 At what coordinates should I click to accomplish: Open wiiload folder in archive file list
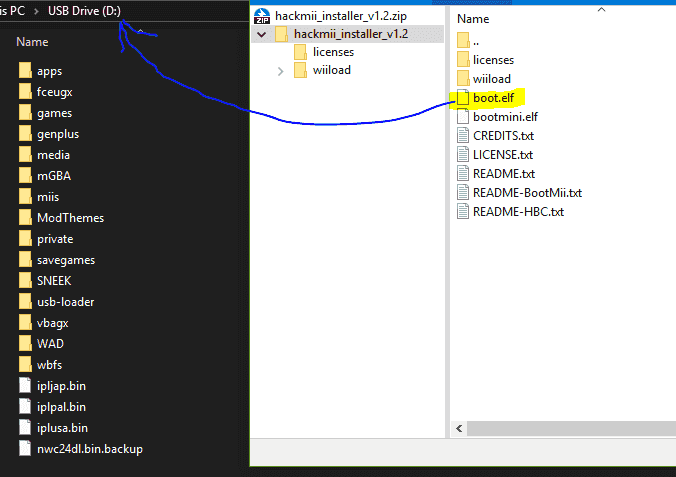(491, 79)
